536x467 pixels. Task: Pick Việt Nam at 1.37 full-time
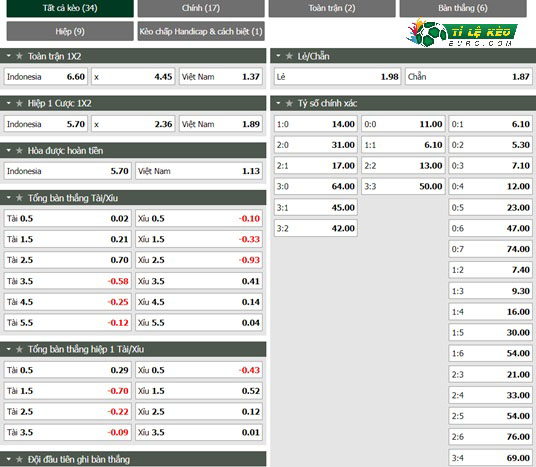point(221,77)
